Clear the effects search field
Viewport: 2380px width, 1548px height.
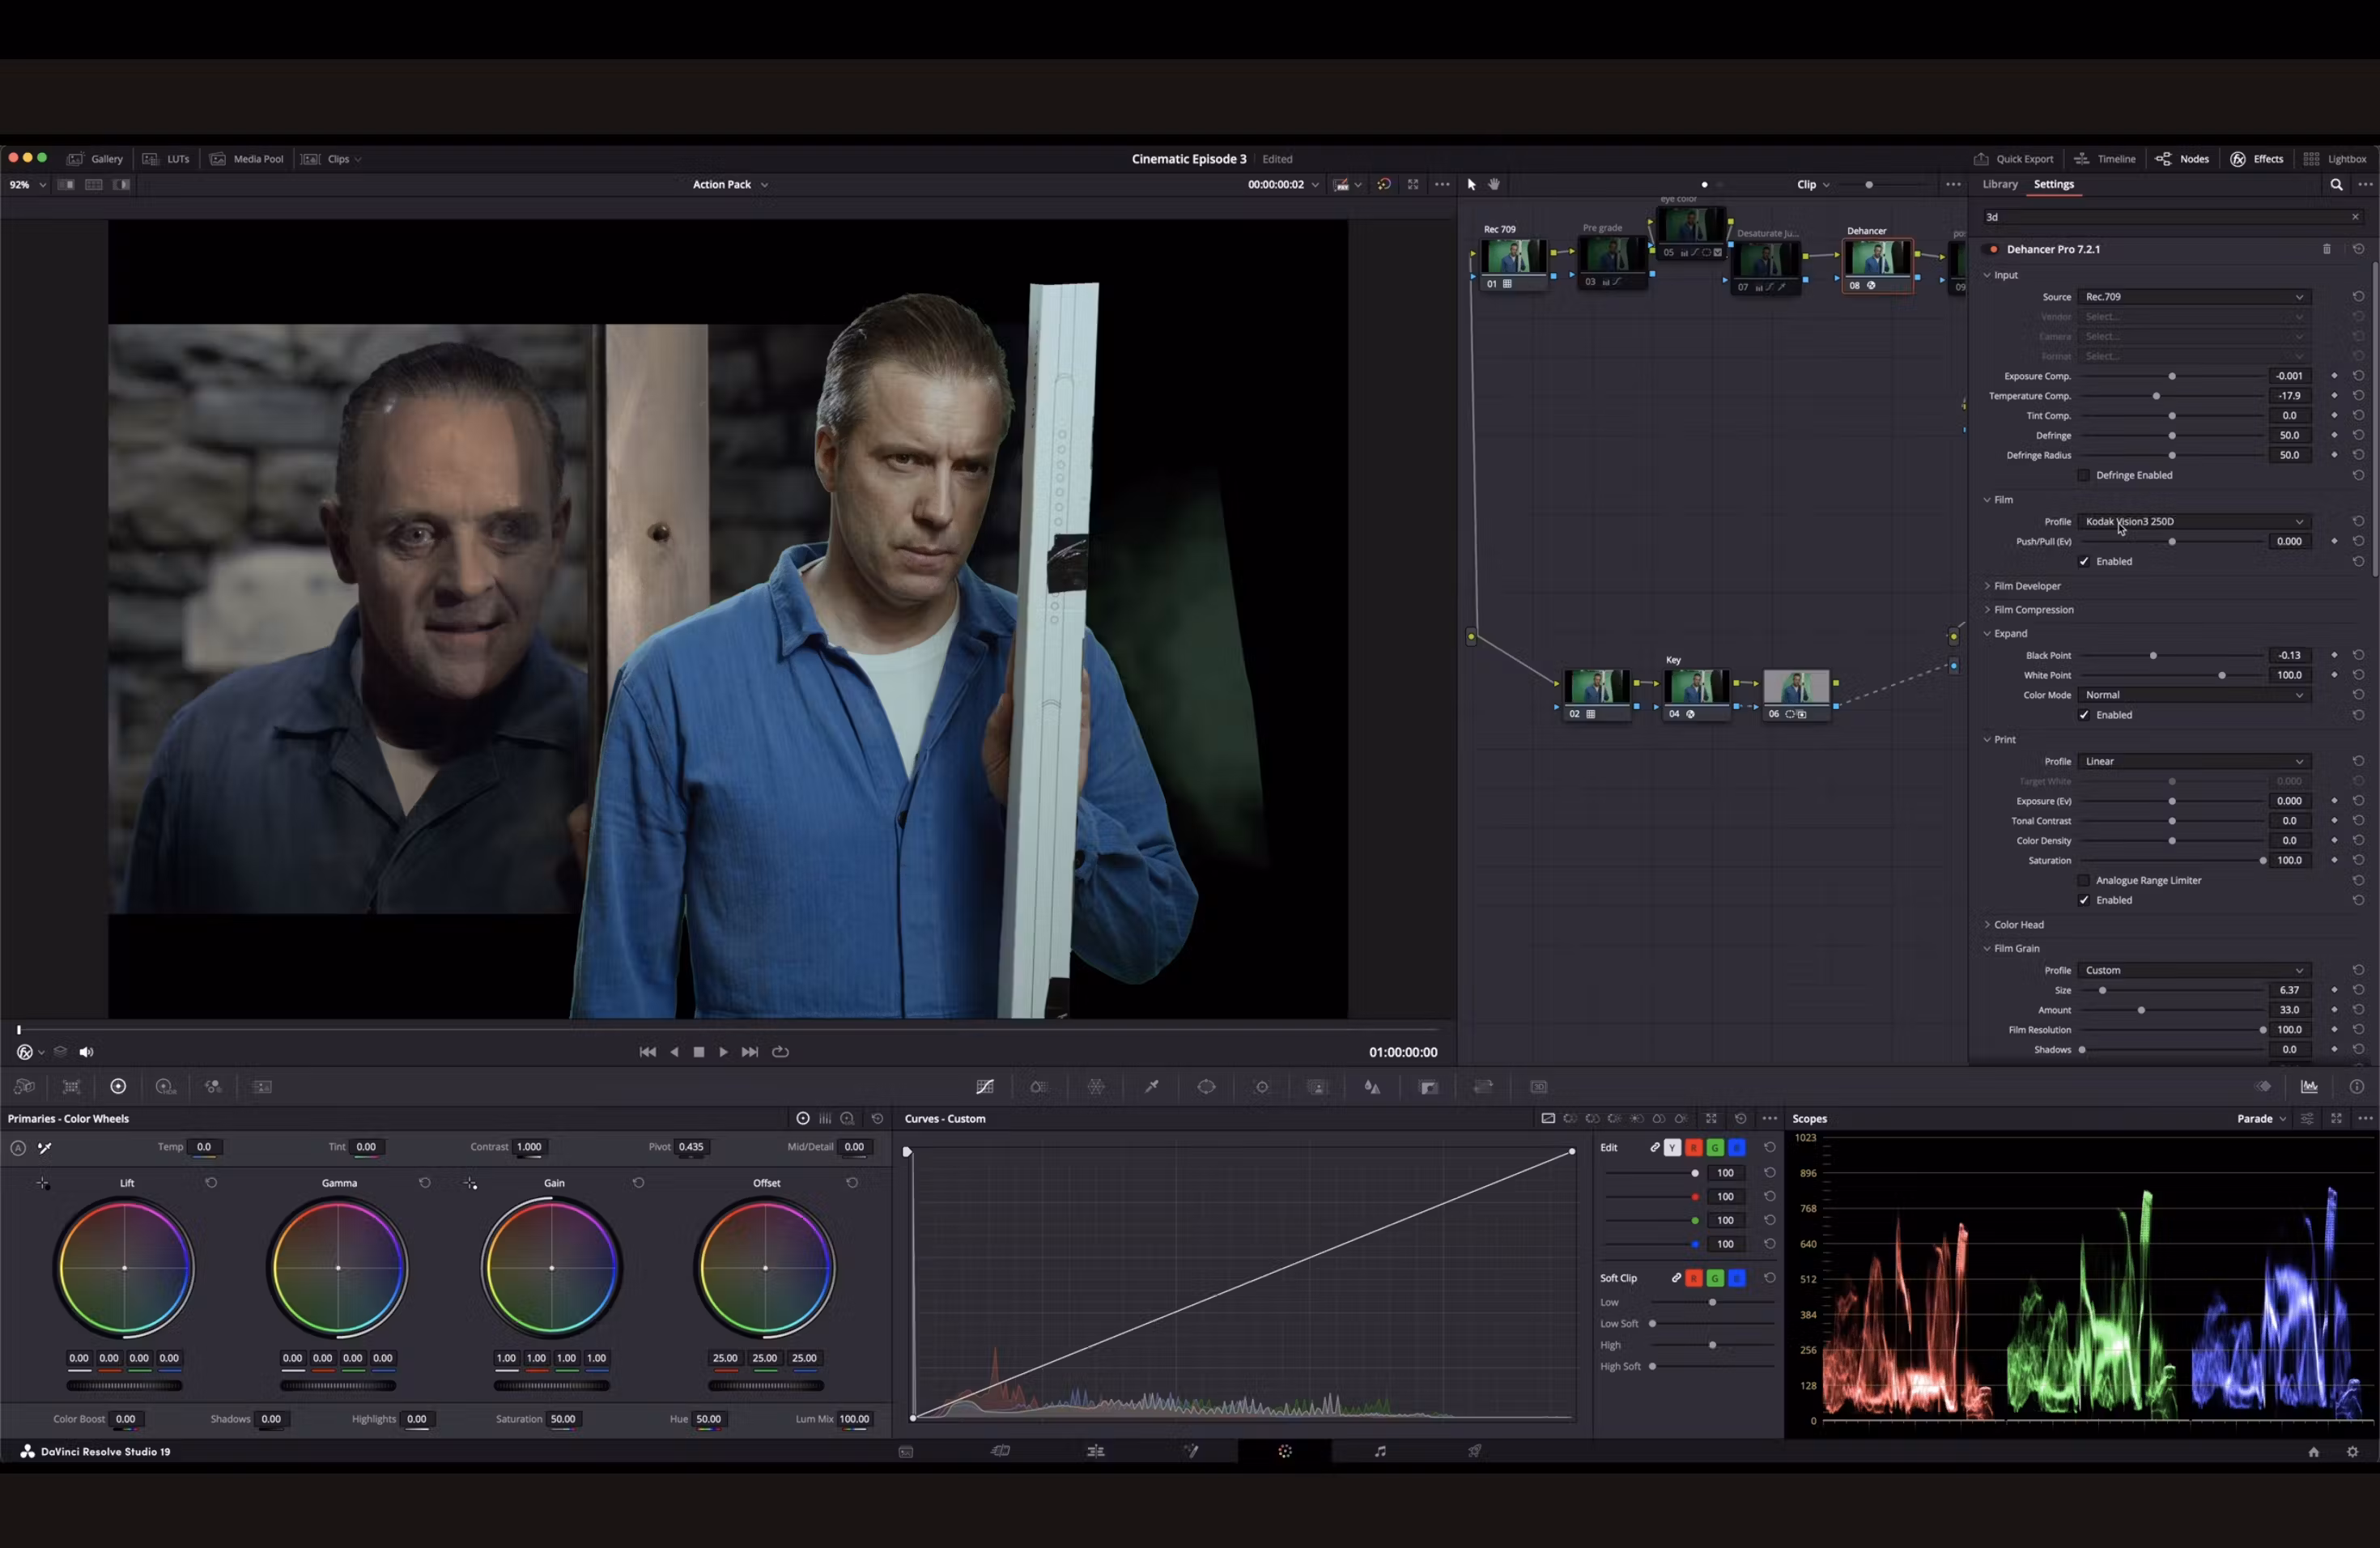2355,217
